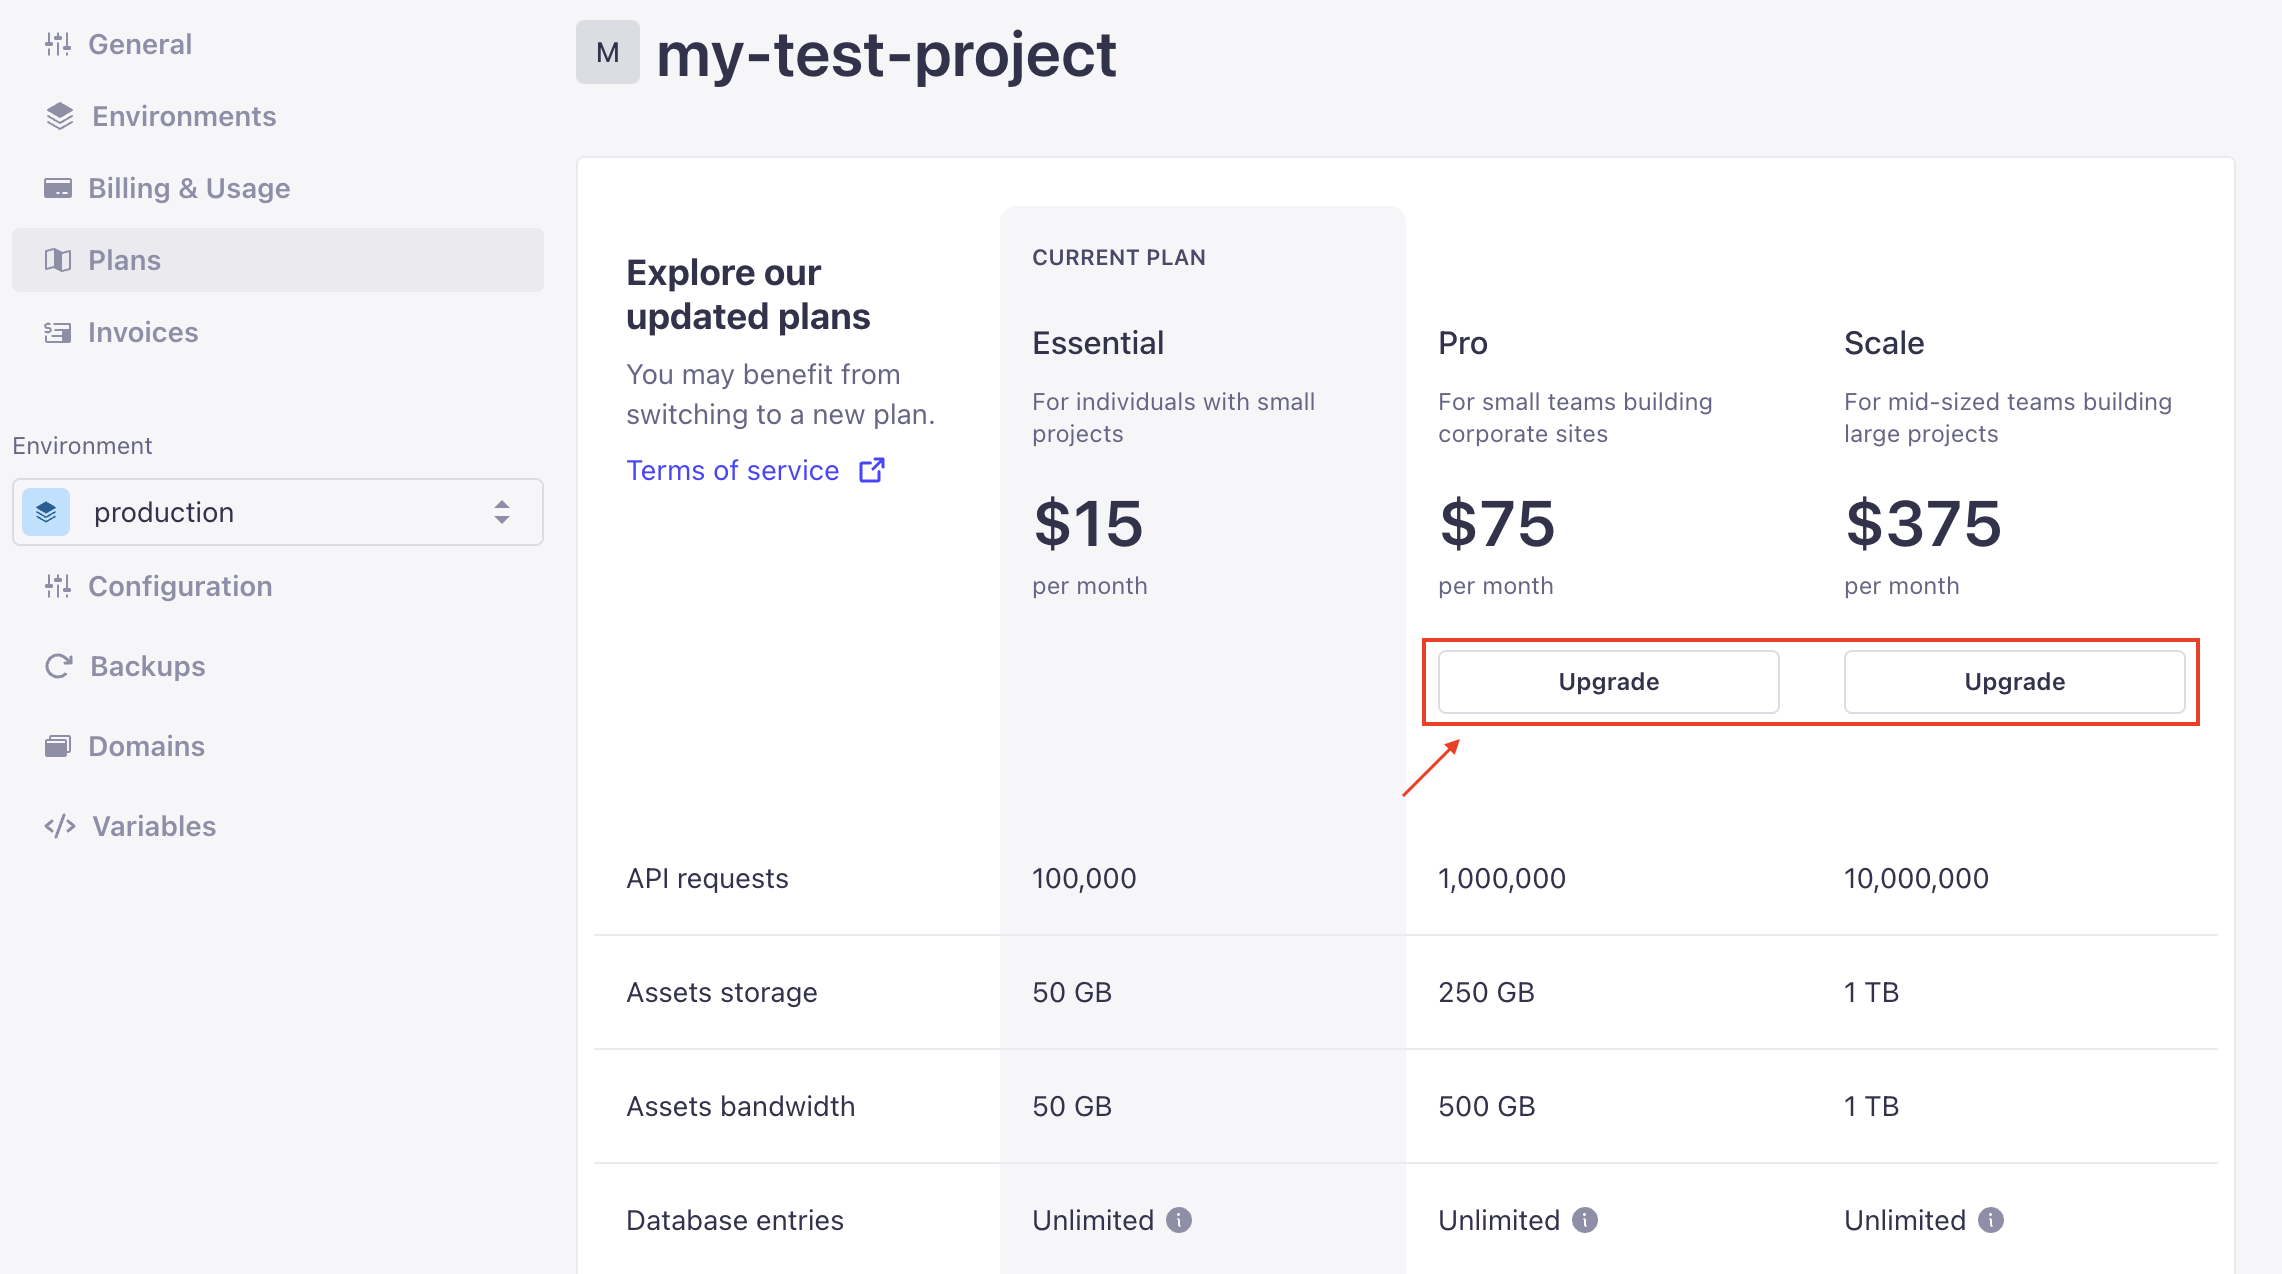Click the Backups refresh icon
Image resolution: width=2282 pixels, height=1274 pixels.
tap(59, 666)
